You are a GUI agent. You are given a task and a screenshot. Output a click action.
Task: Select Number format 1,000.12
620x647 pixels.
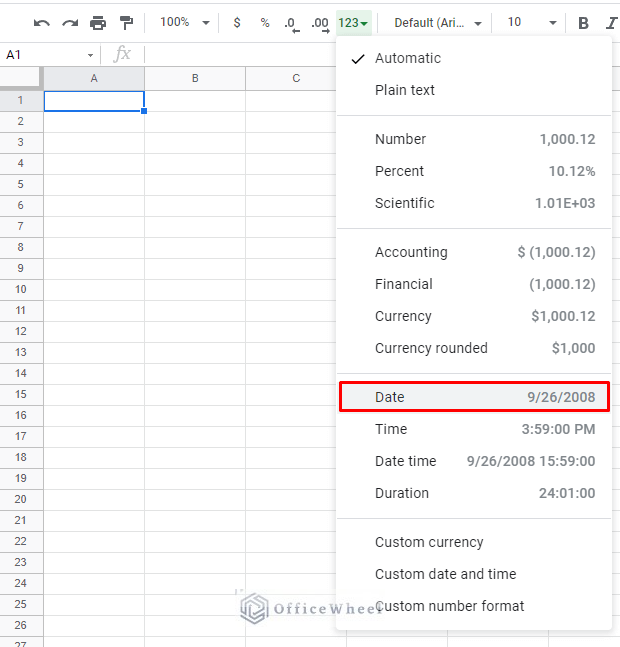[474, 139]
